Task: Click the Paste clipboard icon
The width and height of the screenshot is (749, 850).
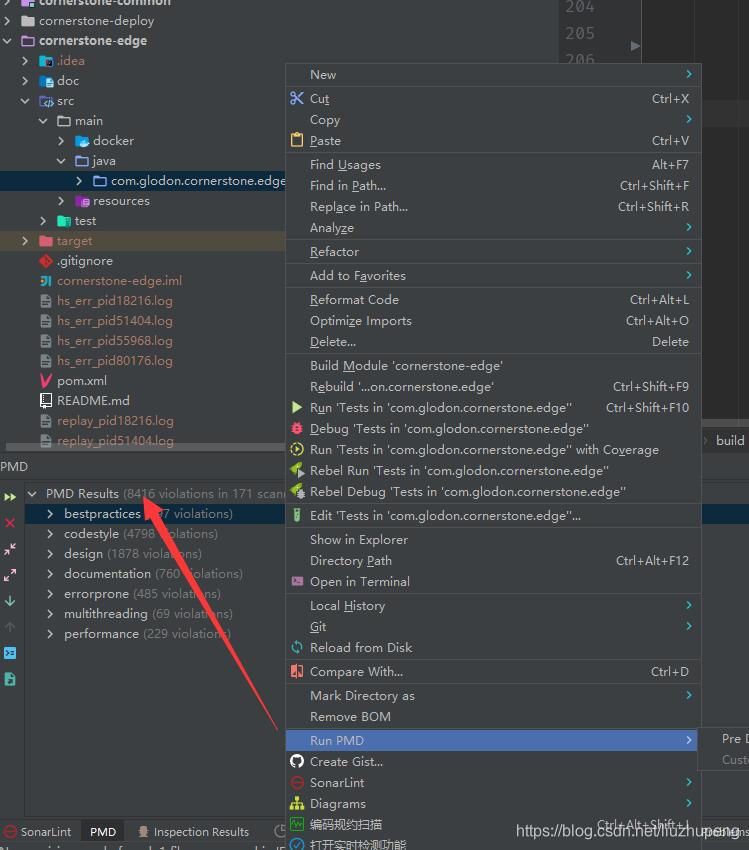Action: point(296,140)
